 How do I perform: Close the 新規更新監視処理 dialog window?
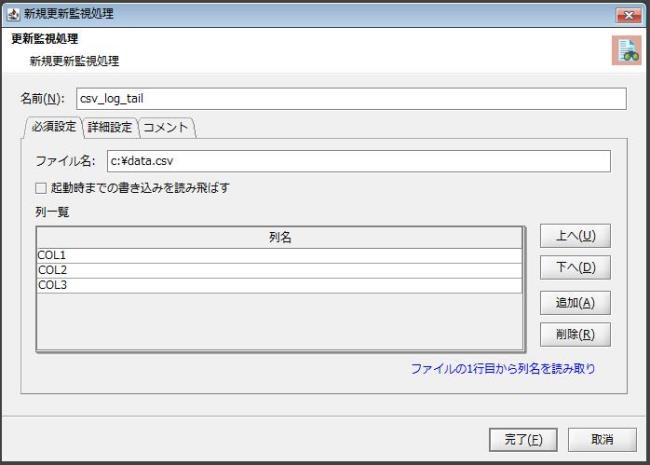(629, 14)
